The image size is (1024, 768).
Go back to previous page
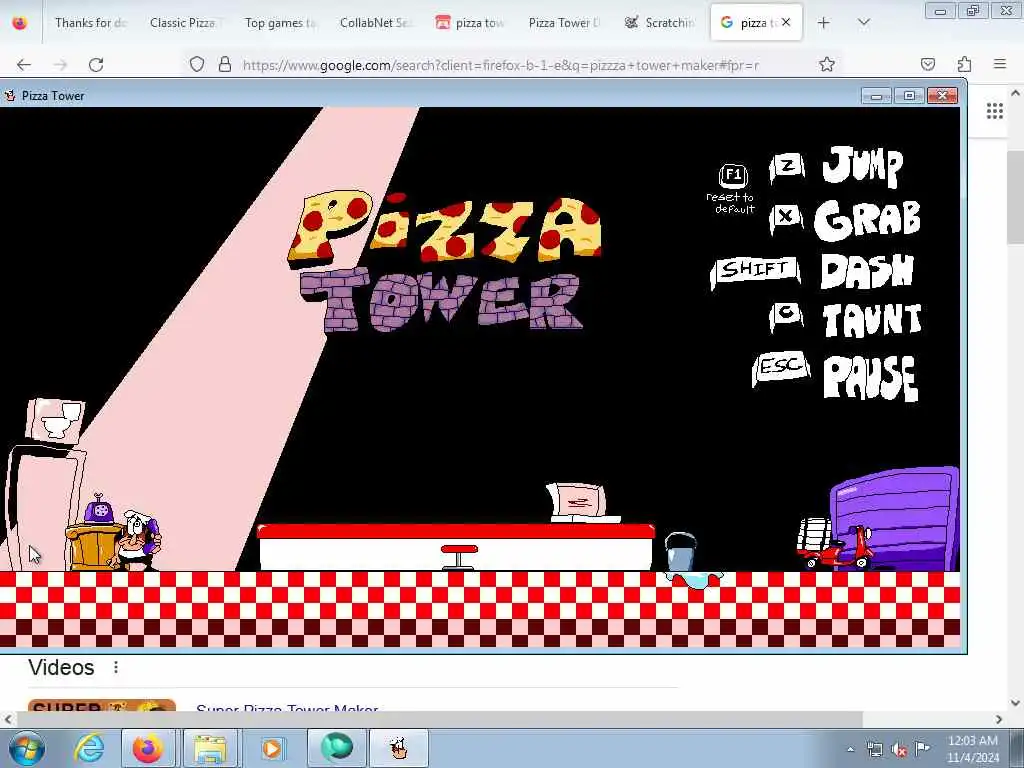(24, 65)
